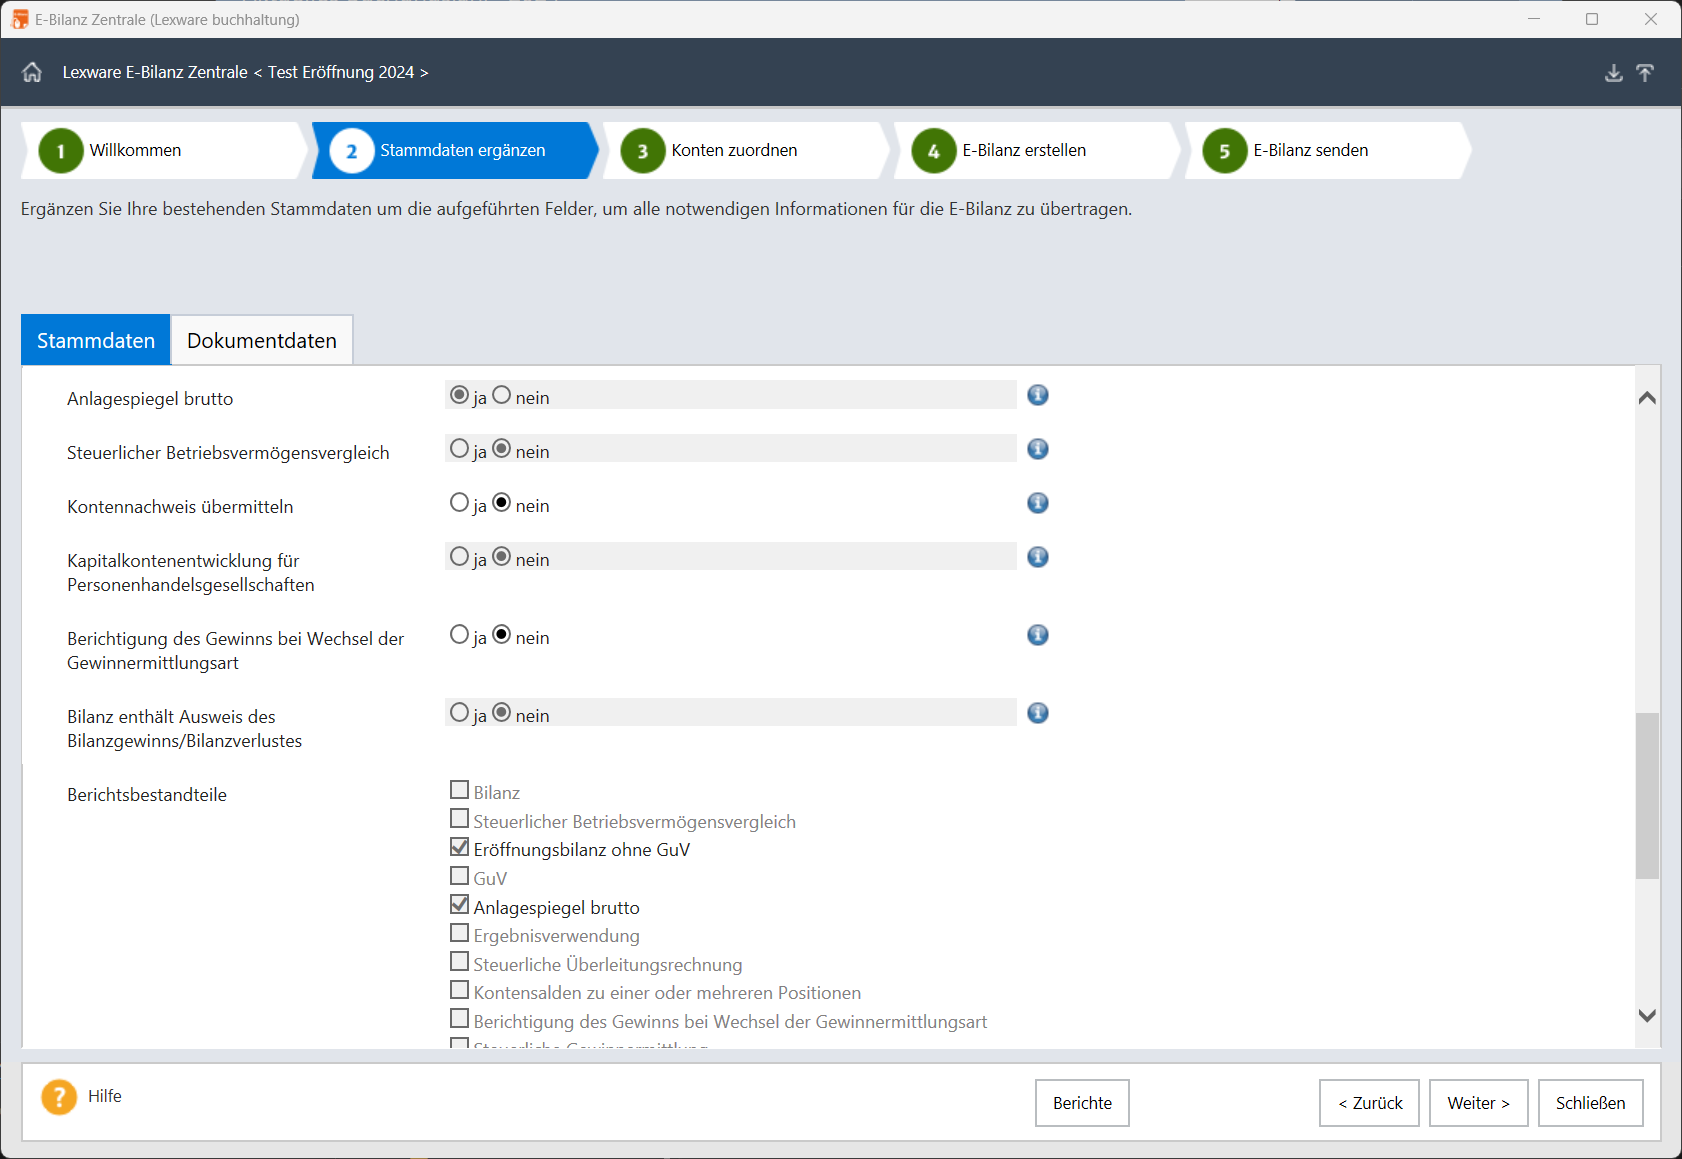Go to step 1 Willkommen

point(165,150)
